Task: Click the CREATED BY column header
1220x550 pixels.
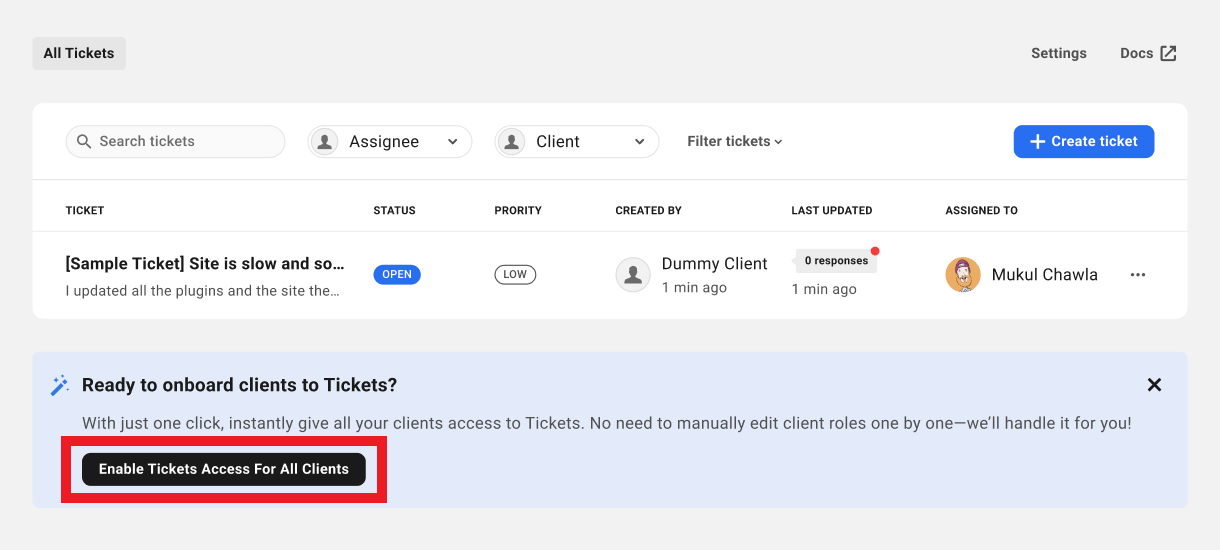Action: [x=648, y=210]
